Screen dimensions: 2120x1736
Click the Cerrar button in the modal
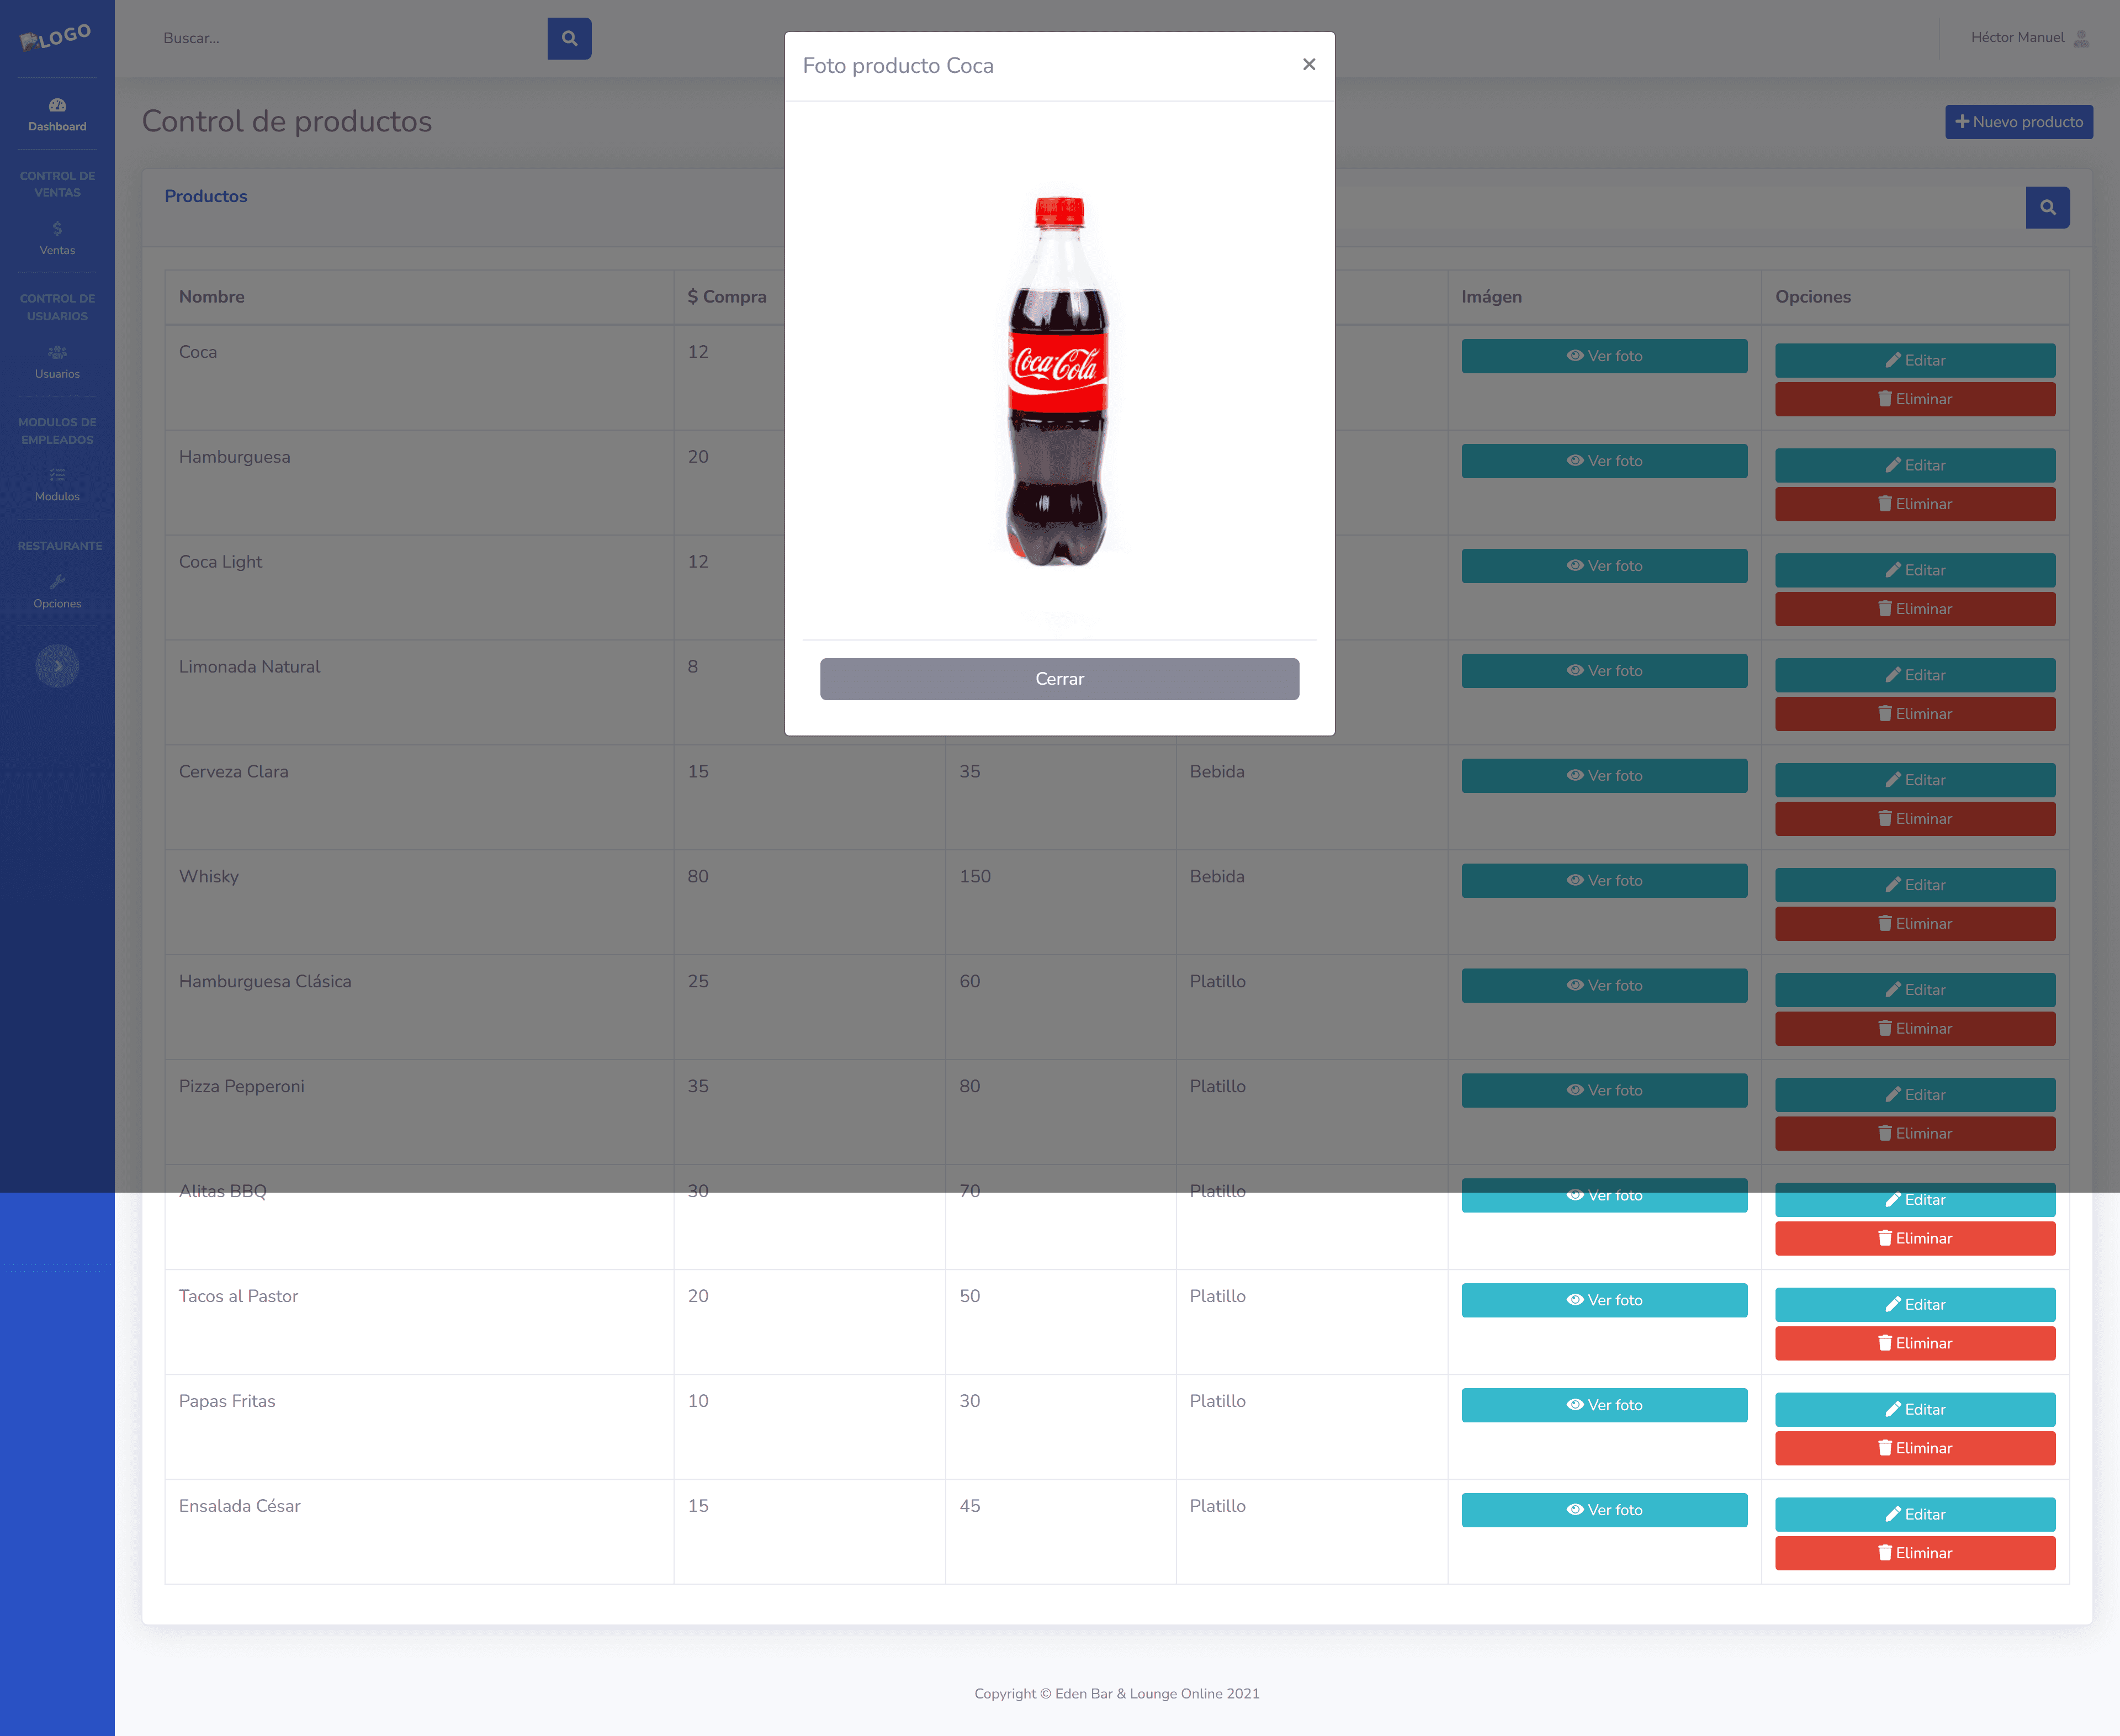[1059, 679]
